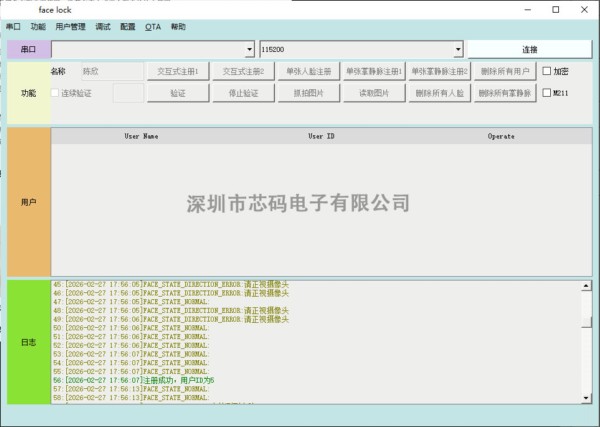Screen dimensions: 600x427
Task: Click the Operate column header
Action: tap(501, 136)
